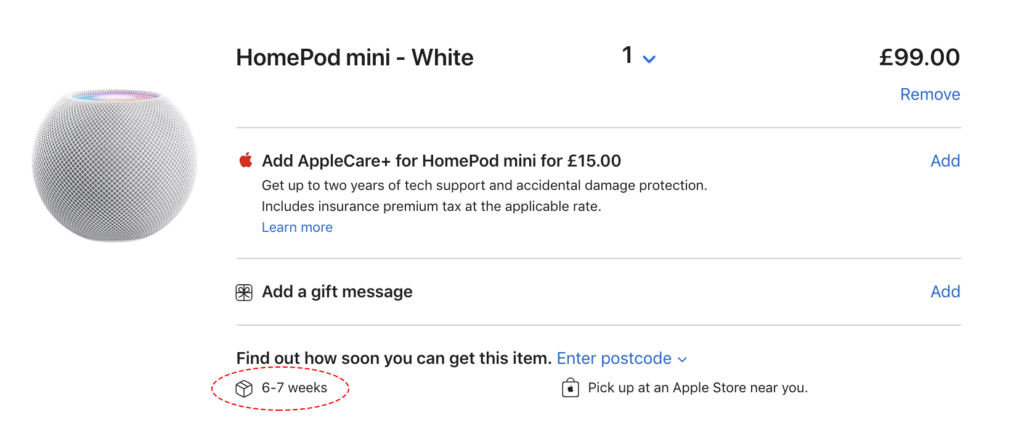Open the quantity dropdown showing 1
1024x433 pixels.
click(x=628, y=57)
